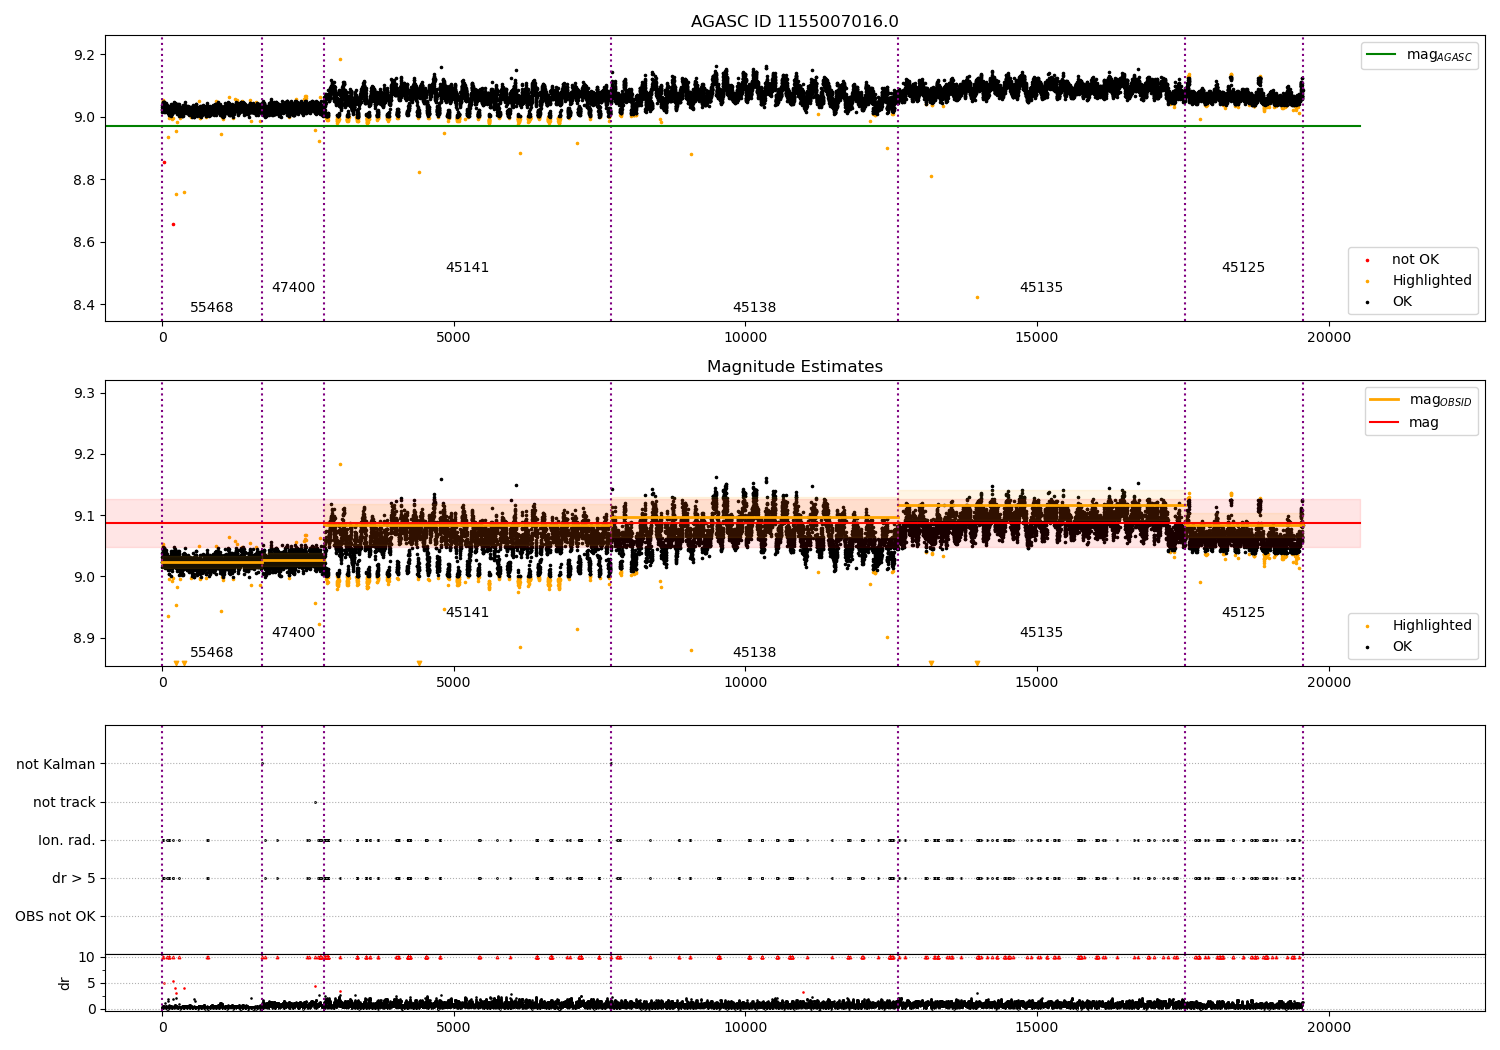Click OBSID label 45125 in the top plot
Image resolution: width=1500 pixels, height=1050 pixels.
(x=1243, y=268)
